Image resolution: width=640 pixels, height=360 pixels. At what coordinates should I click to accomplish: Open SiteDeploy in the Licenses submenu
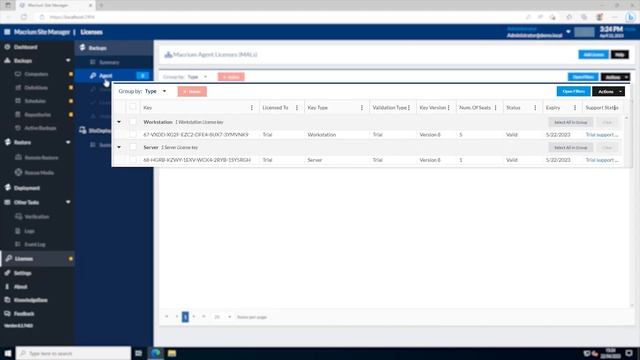click(x=100, y=131)
